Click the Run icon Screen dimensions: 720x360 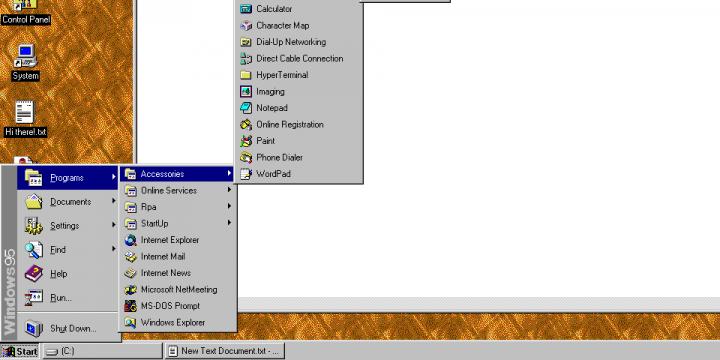(x=34, y=298)
